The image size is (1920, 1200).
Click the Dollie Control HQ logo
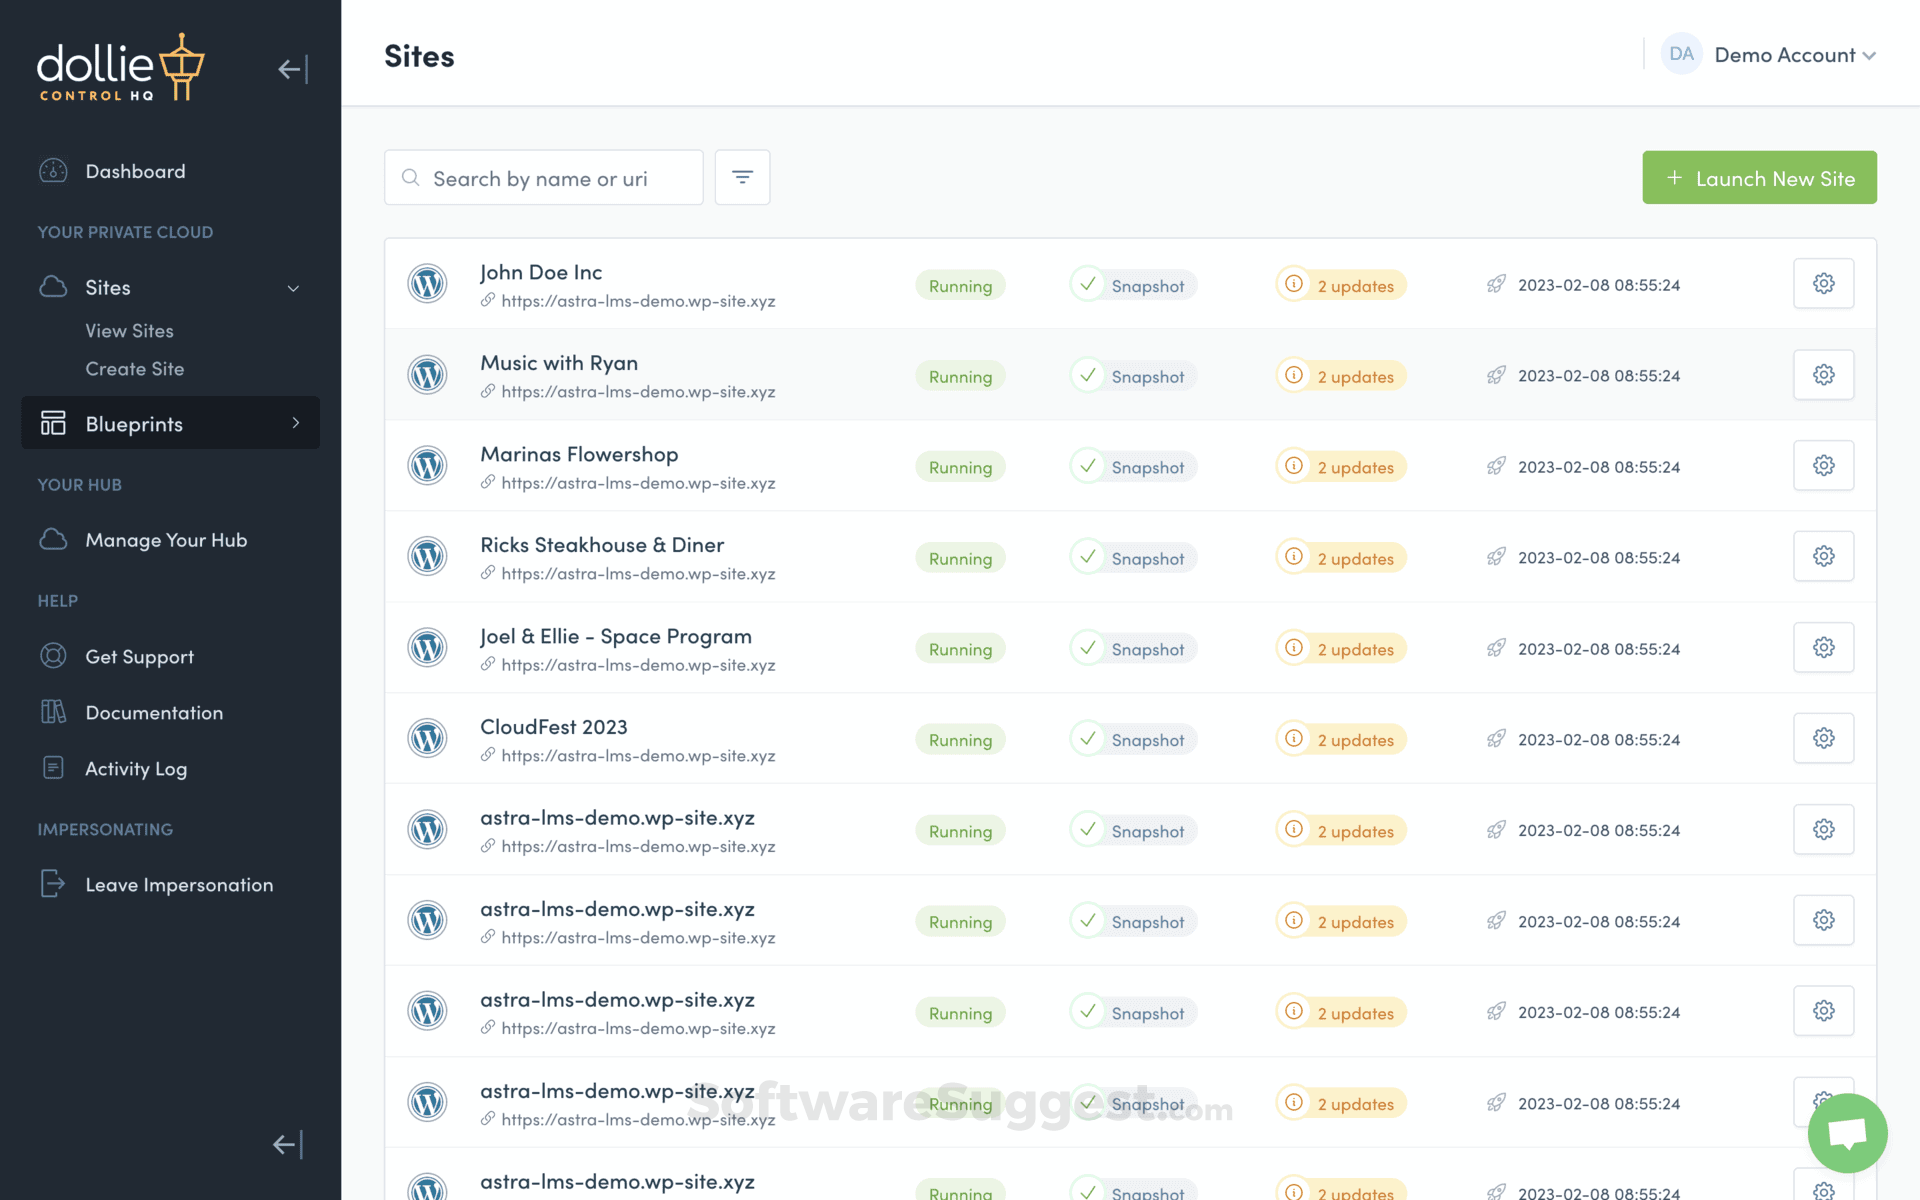point(120,68)
